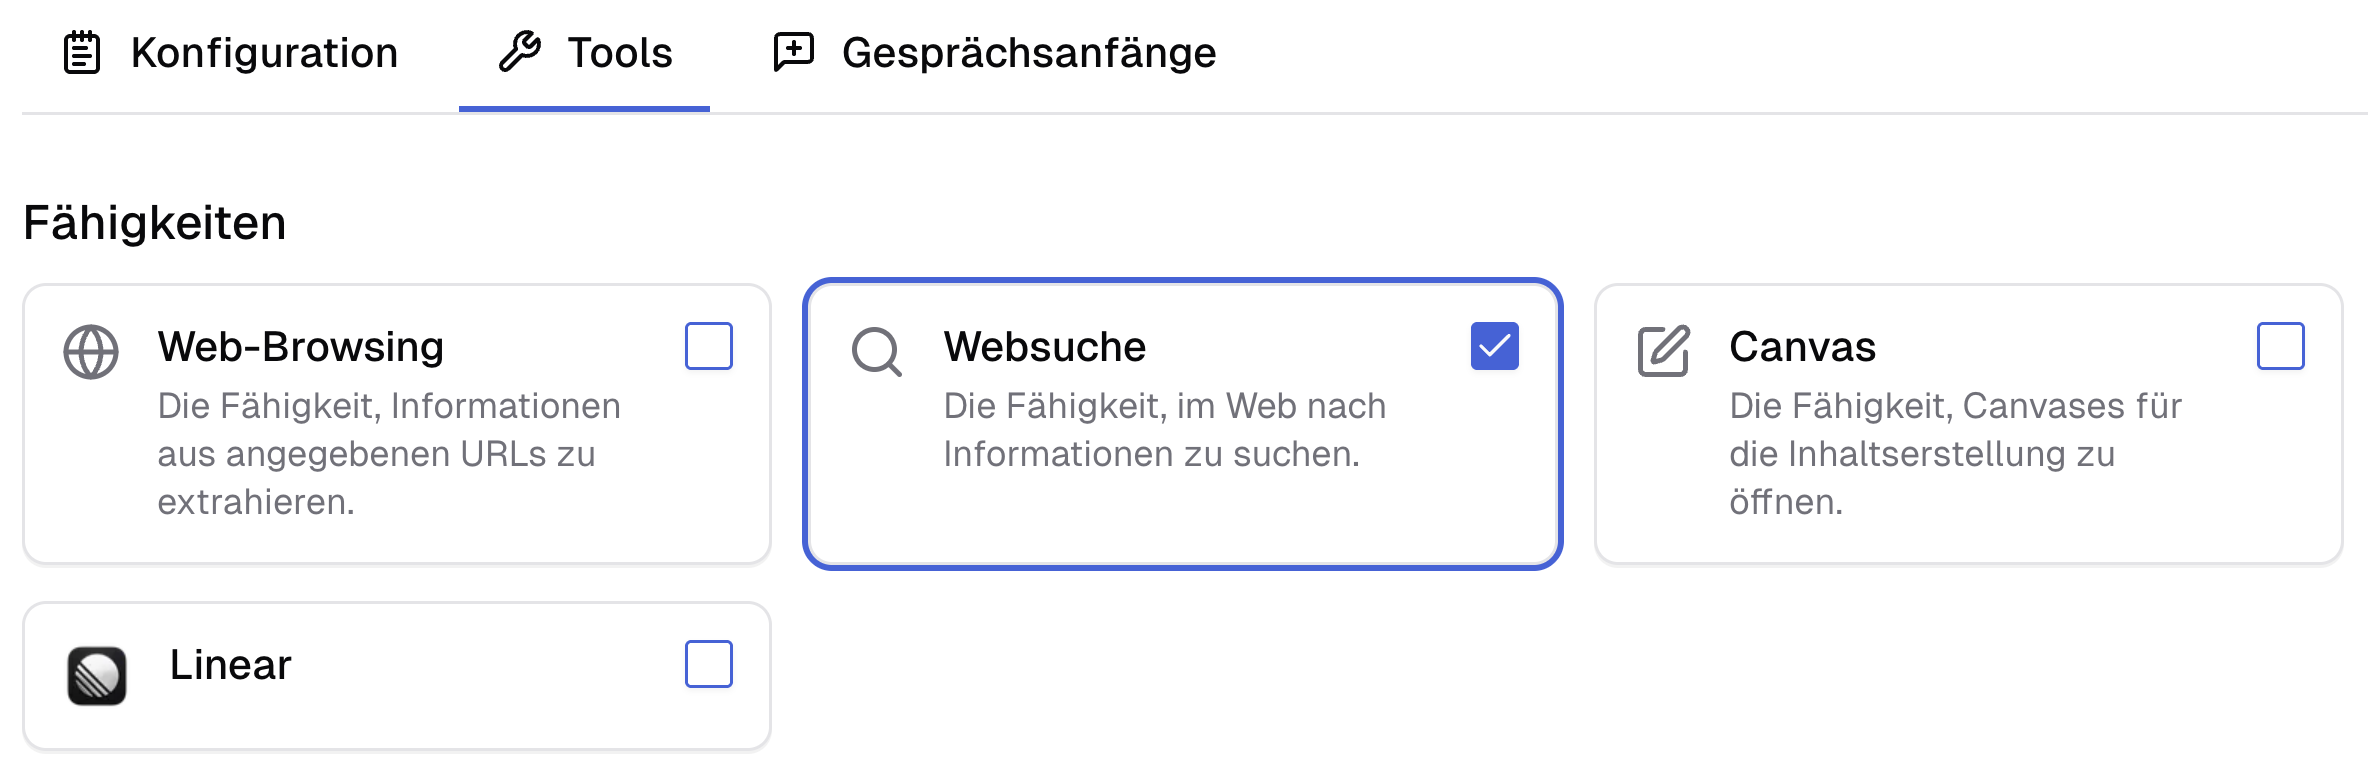The image size is (2368, 772).
Task: Click the wrench icon on the Tools tab
Action: click(523, 52)
